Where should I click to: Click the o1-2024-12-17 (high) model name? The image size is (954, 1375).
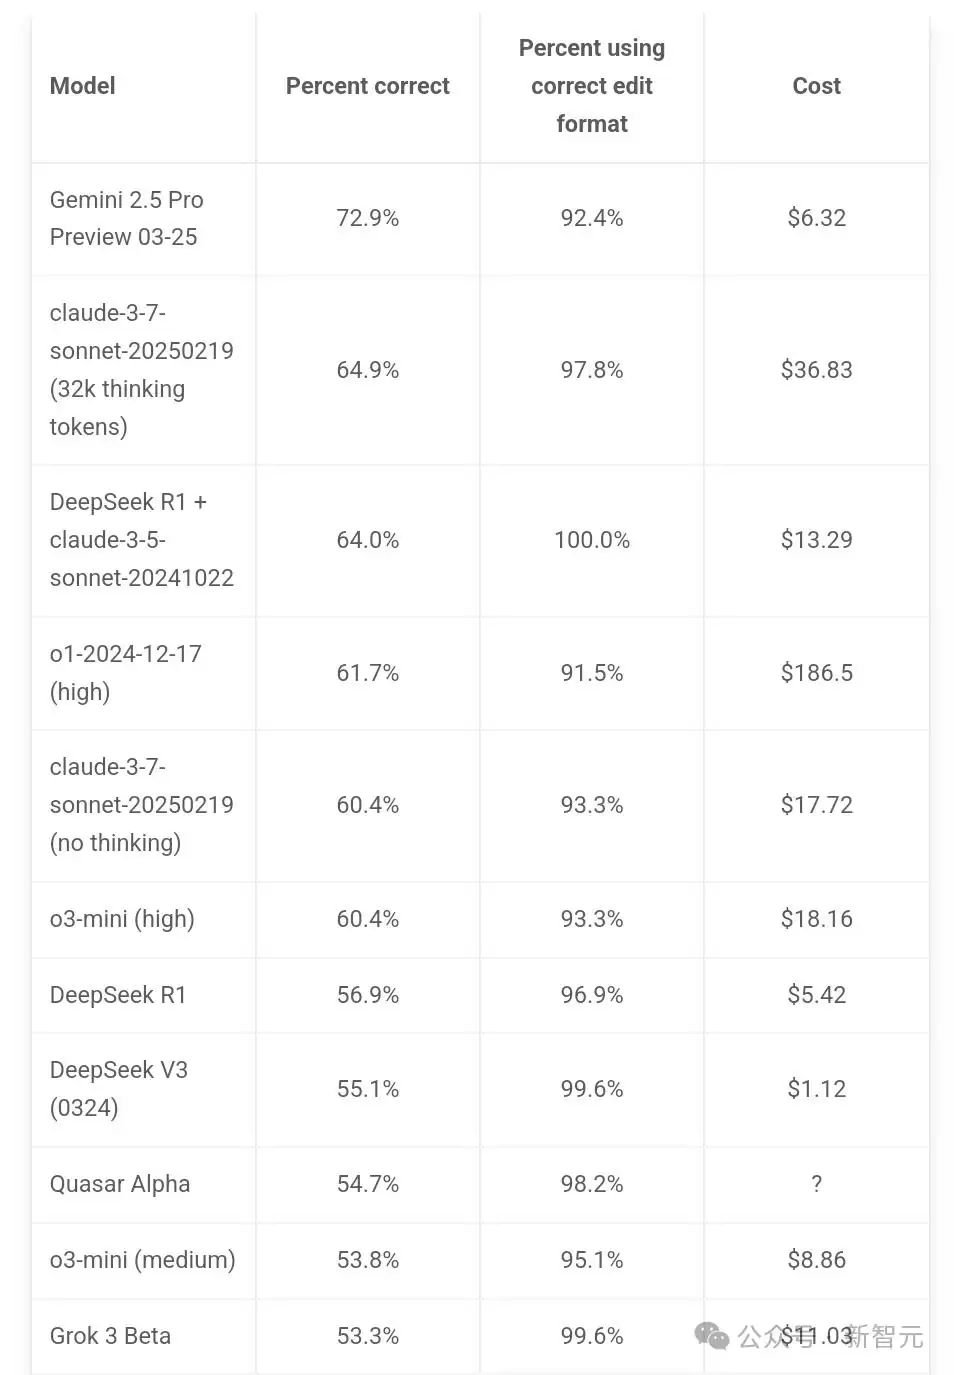126,673
